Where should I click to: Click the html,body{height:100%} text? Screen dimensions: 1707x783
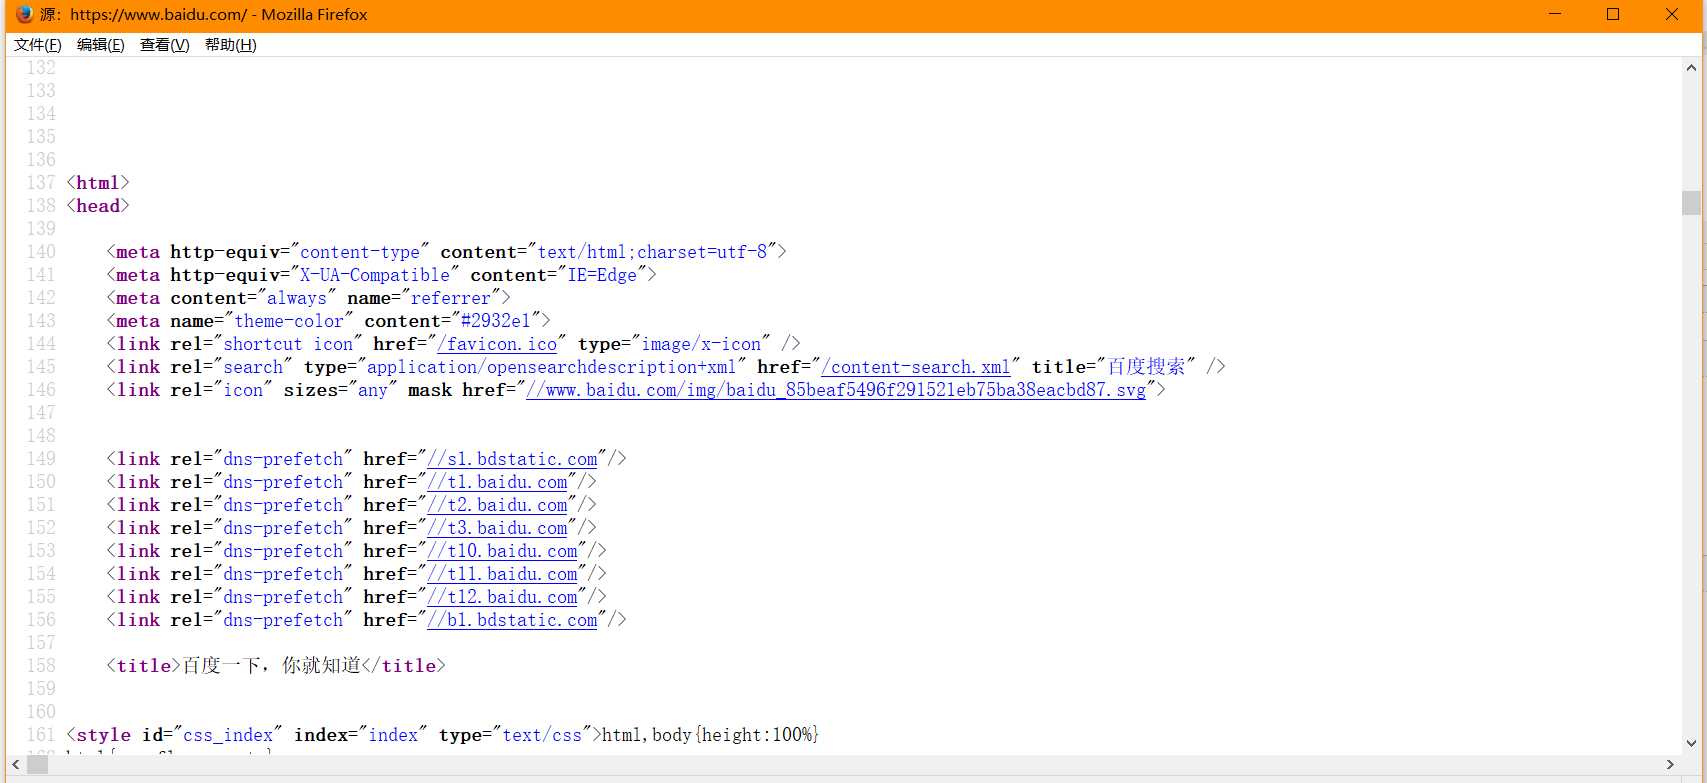coord(710,735)
